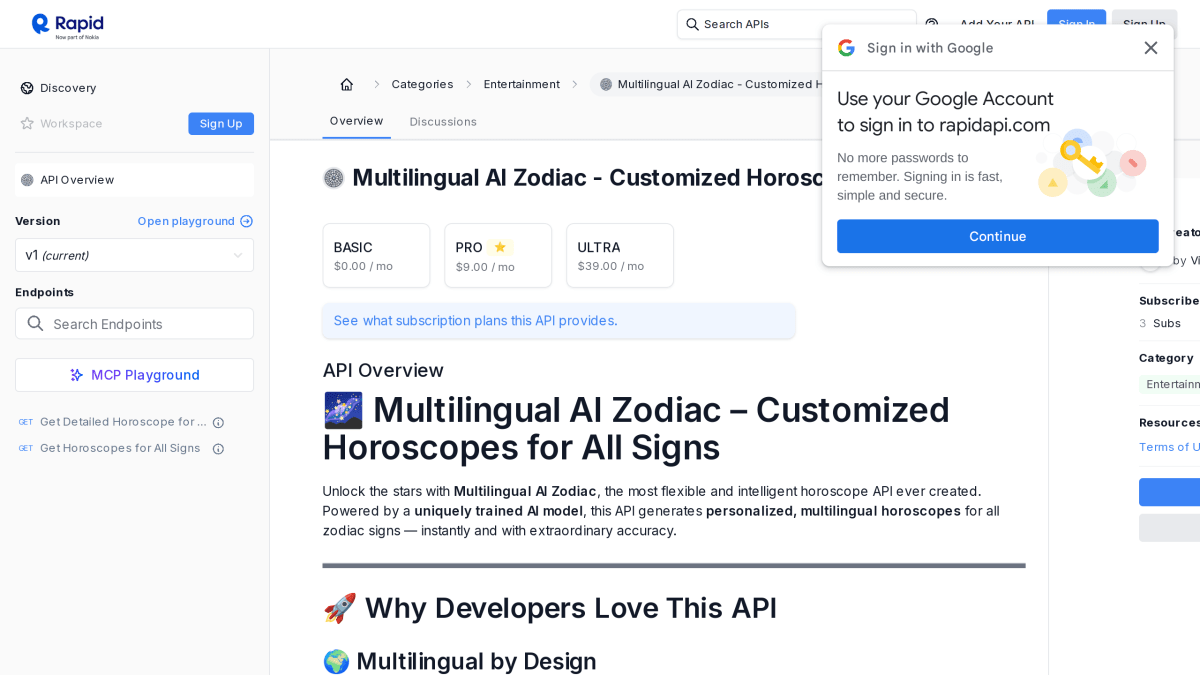Image resolution: width=1200 pixels, height=675 pixels.
Task: Open Entertainment in the breadcrumb
Action: coord(521,84)
